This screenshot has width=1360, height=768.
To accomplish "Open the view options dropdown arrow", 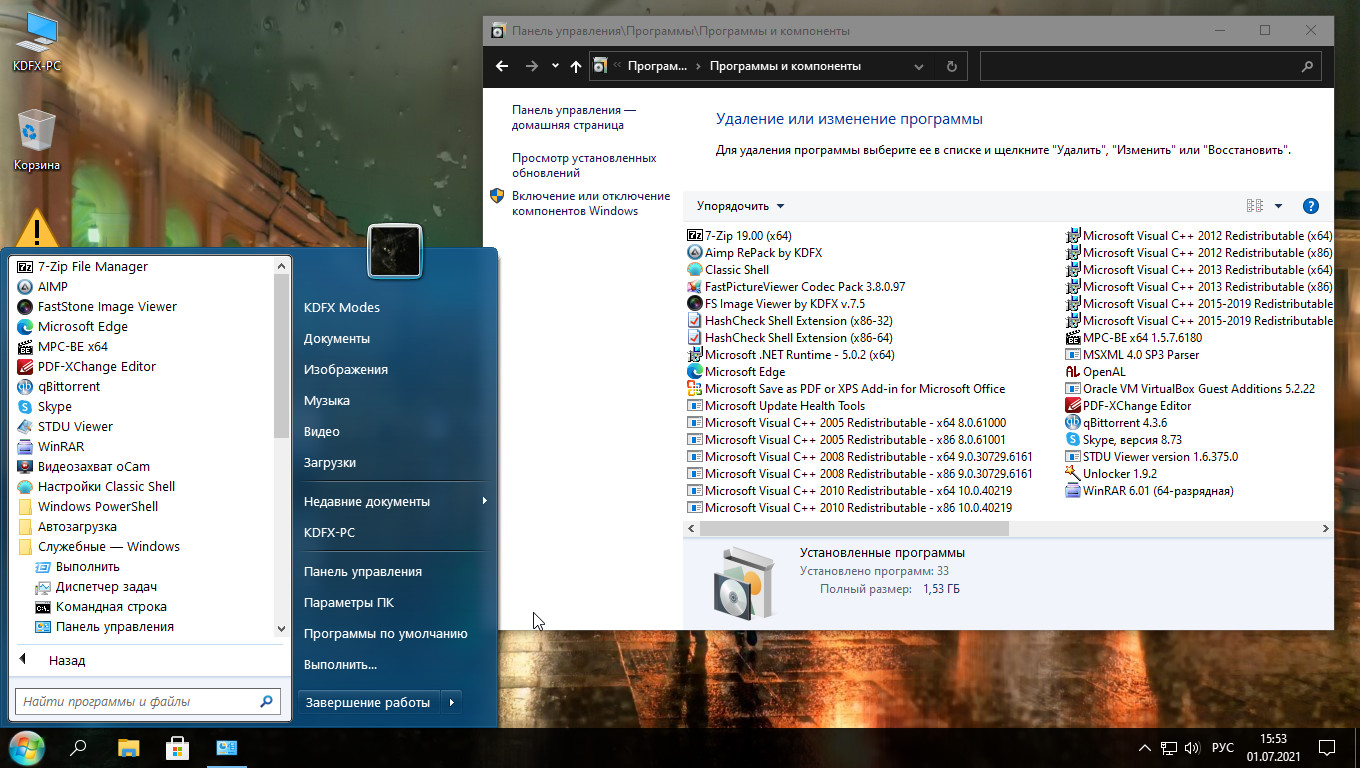I will pos(1278,206).
